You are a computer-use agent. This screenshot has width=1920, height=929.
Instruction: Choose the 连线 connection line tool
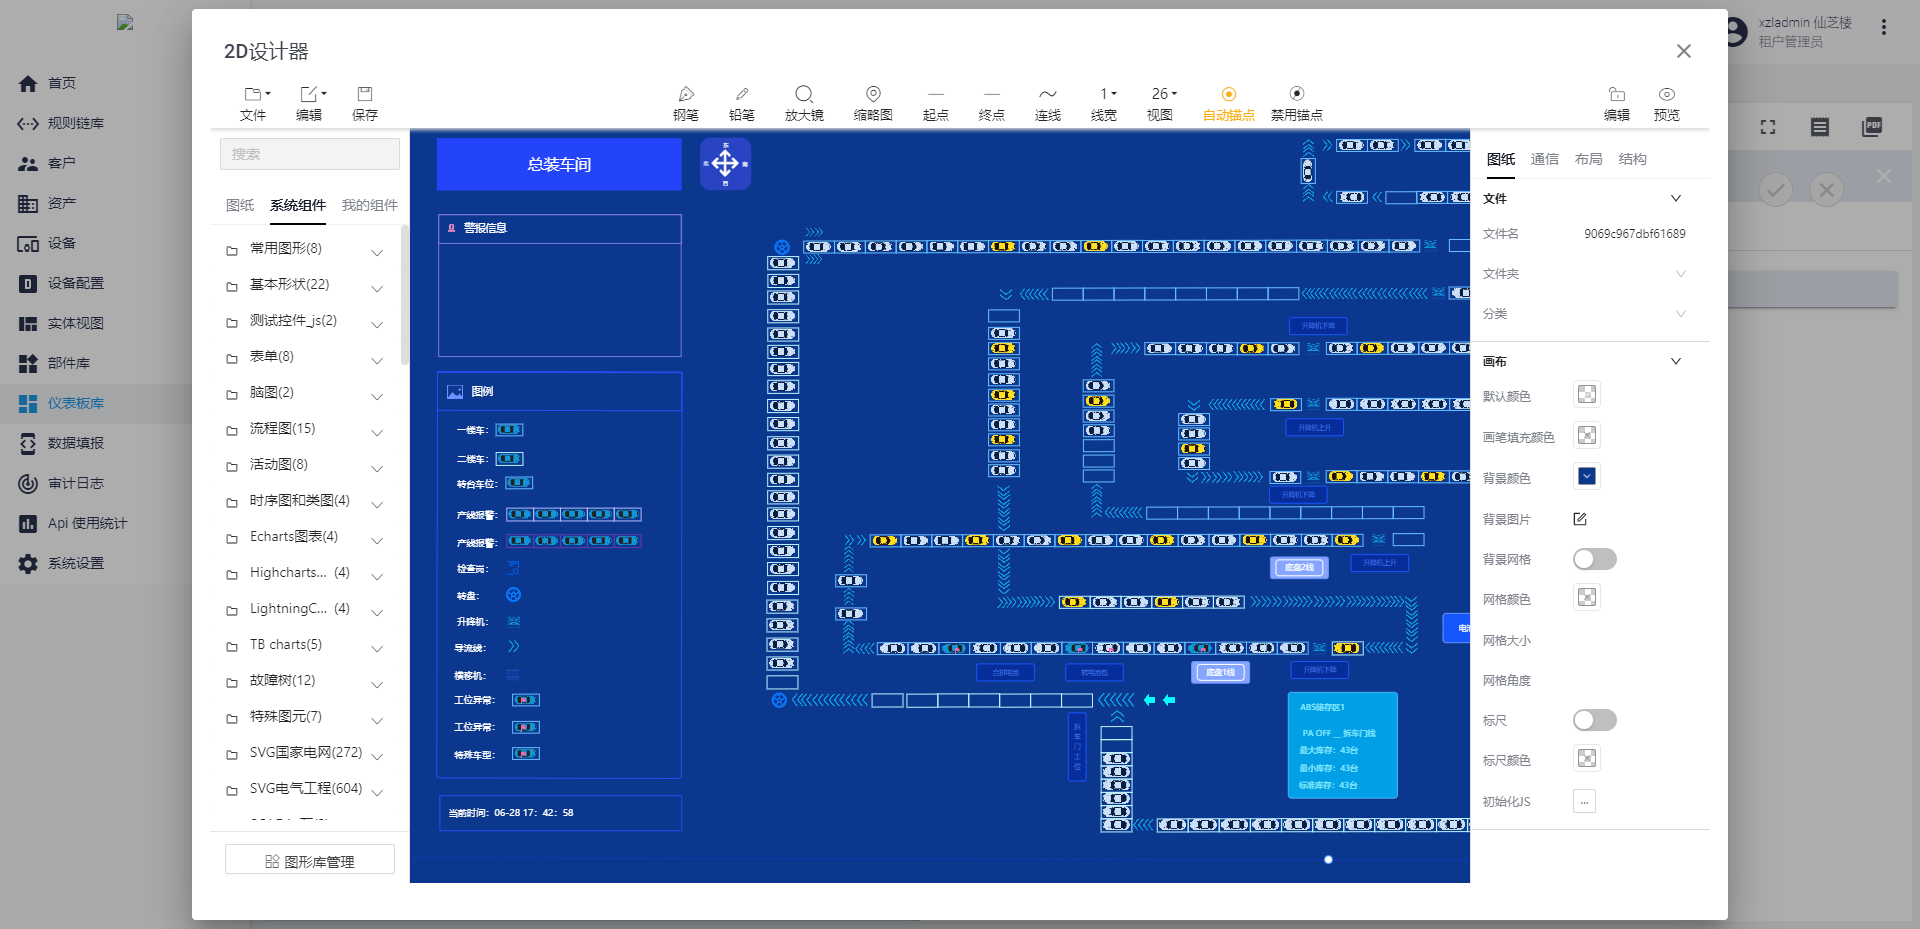coord(1047,94)
